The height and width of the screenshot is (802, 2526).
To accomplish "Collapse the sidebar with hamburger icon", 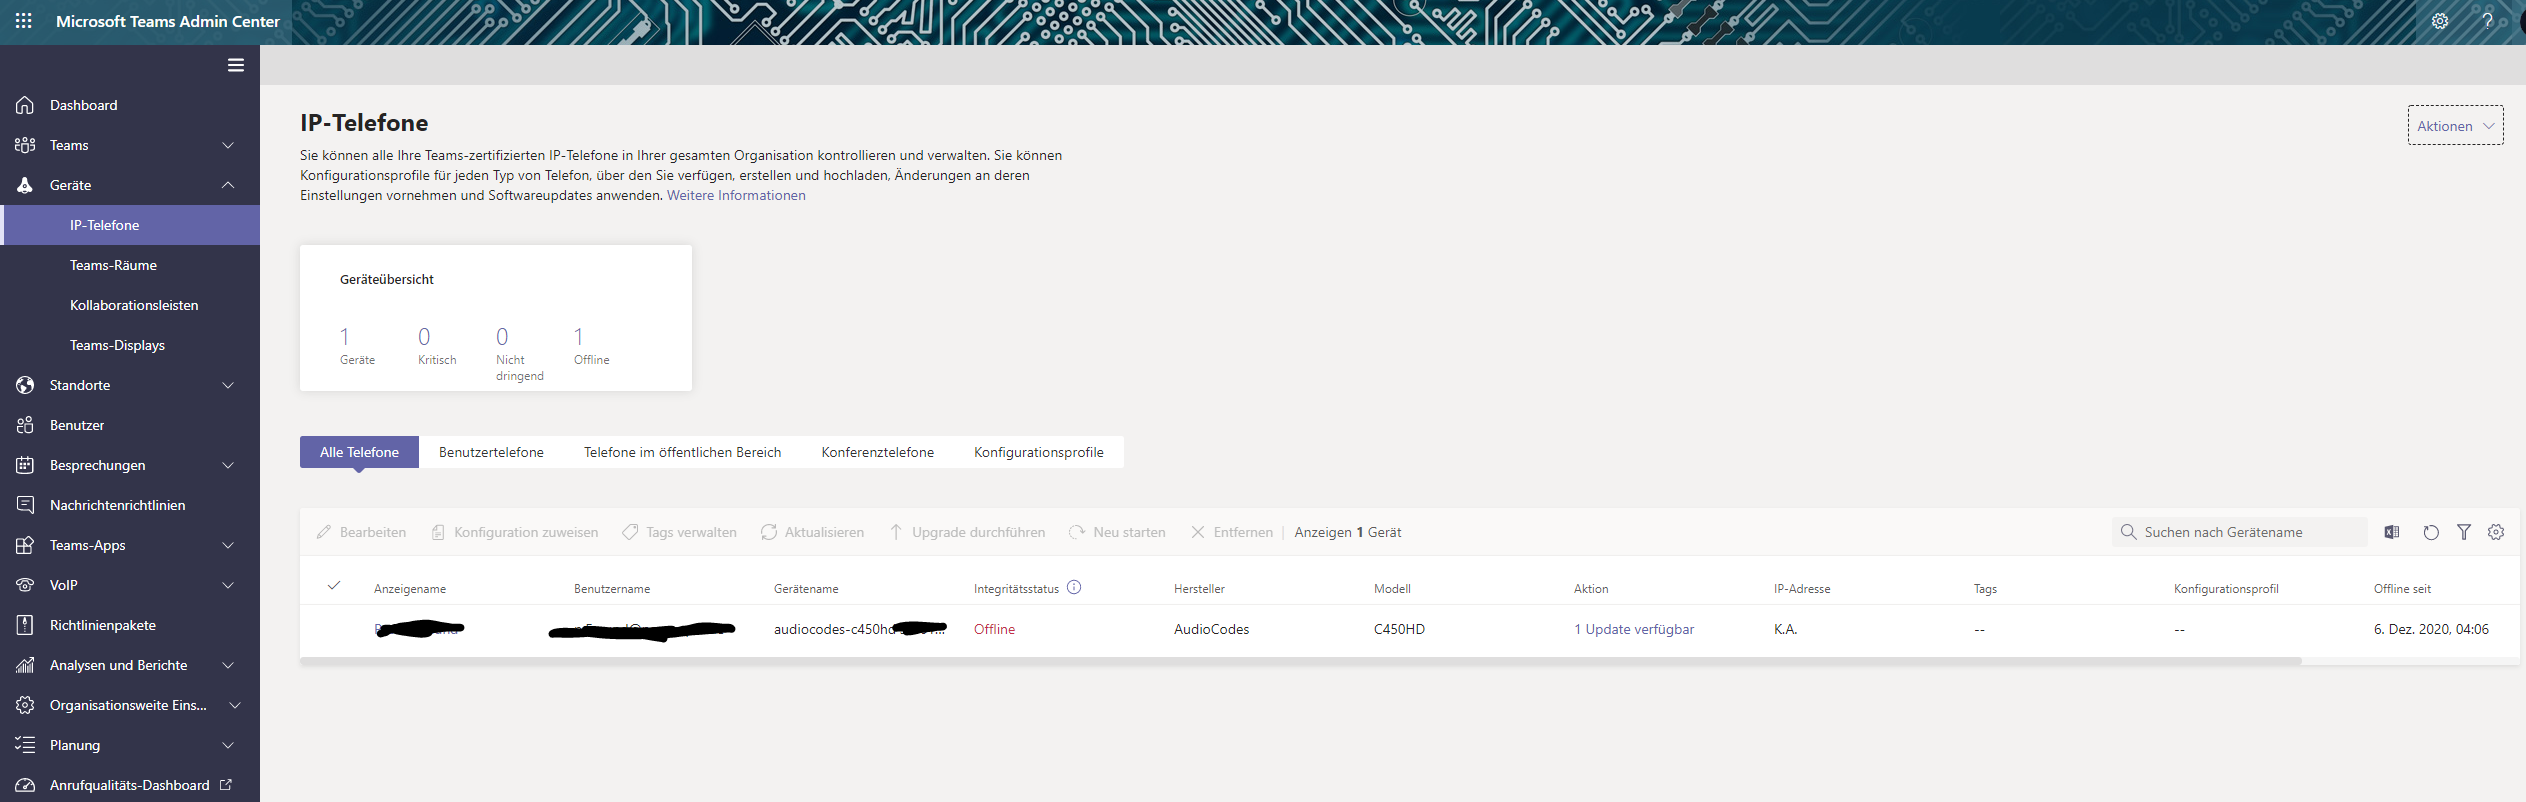I will click(236, 65).
